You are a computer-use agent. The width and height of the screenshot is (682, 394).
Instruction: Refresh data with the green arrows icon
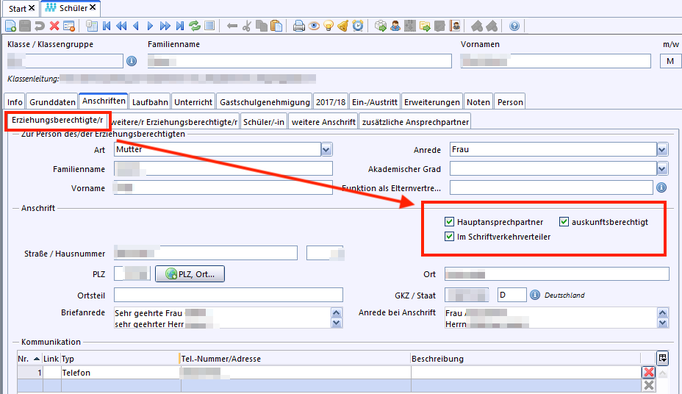click(194, 26)
